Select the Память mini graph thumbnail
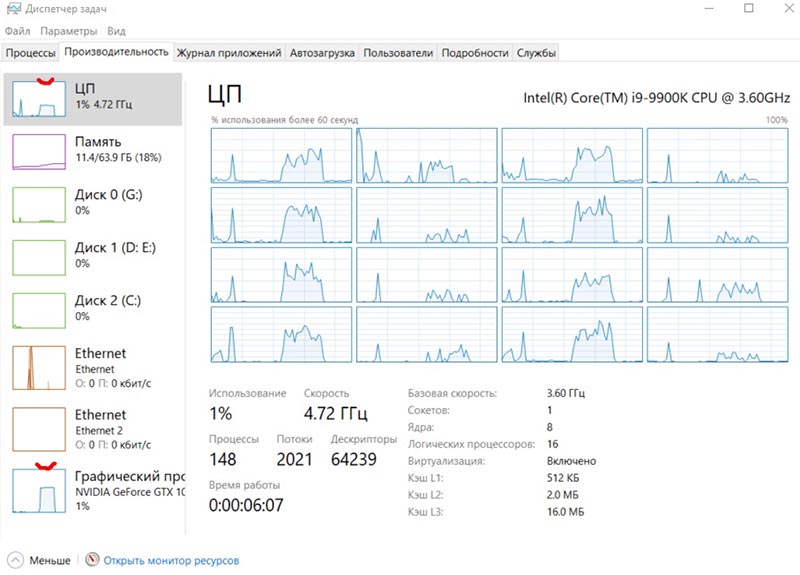The image size is (800, 575). (39, 152)
